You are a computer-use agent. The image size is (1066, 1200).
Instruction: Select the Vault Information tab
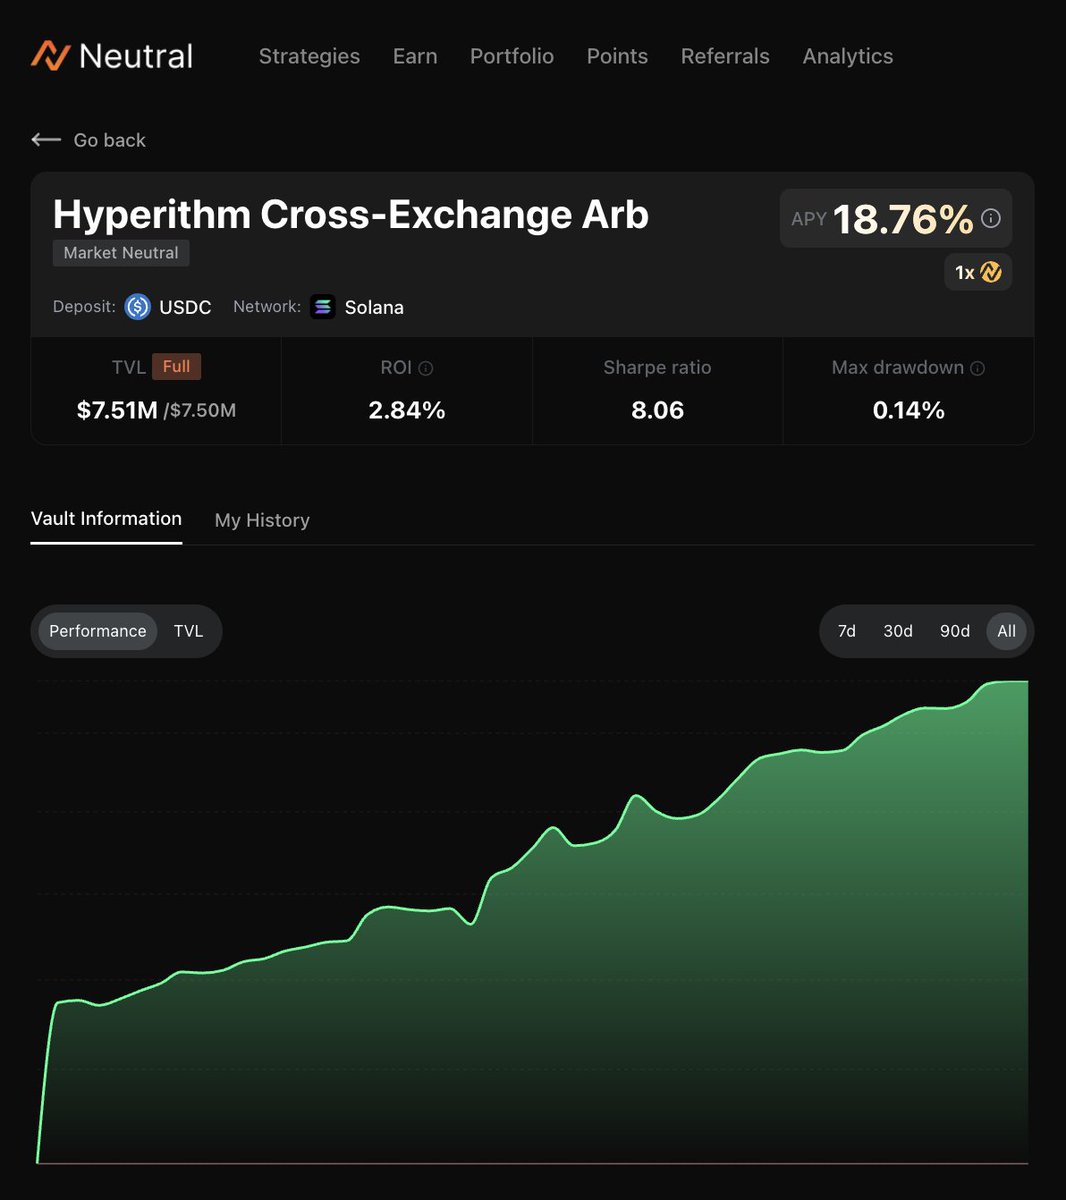[106, 519]
